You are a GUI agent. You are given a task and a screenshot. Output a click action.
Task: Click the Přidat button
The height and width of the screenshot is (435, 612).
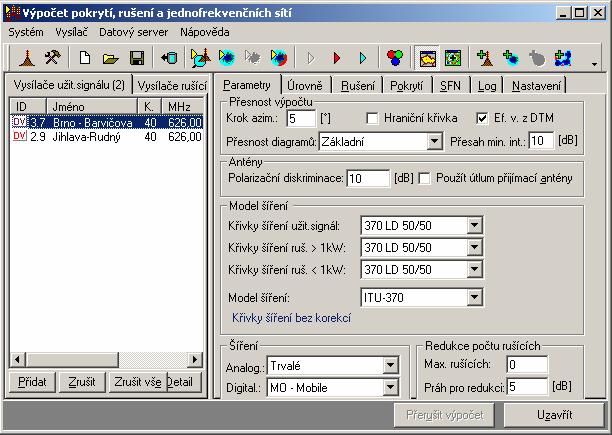32,382
